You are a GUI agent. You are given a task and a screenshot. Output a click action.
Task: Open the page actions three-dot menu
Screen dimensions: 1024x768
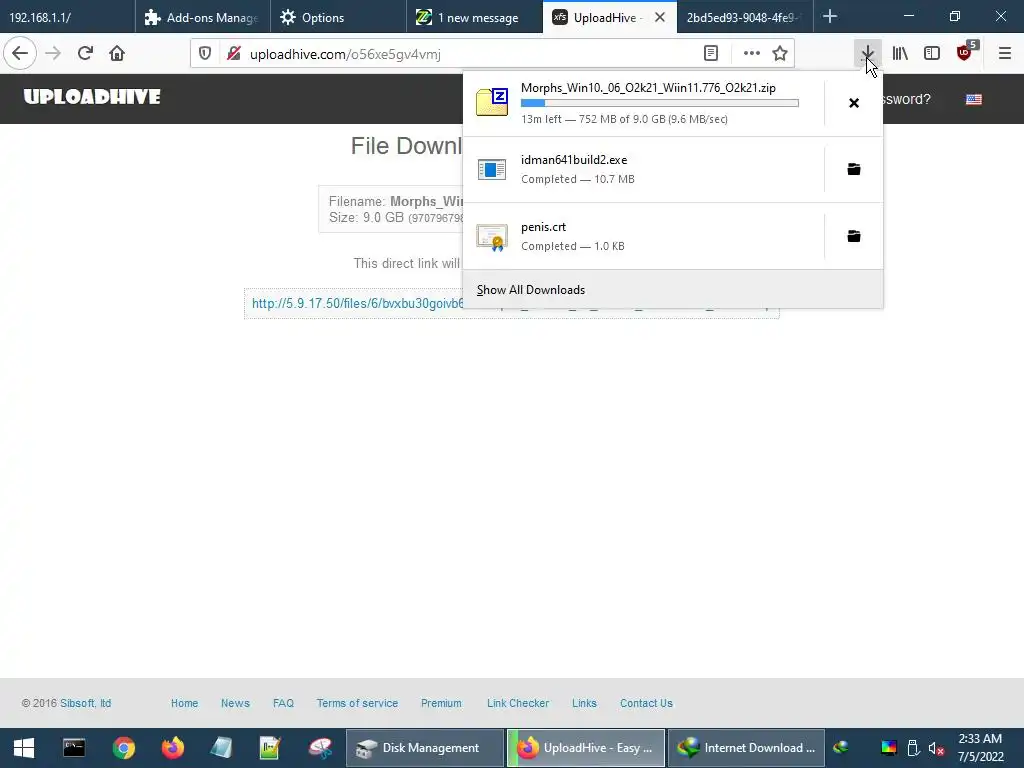click(752, 54)
